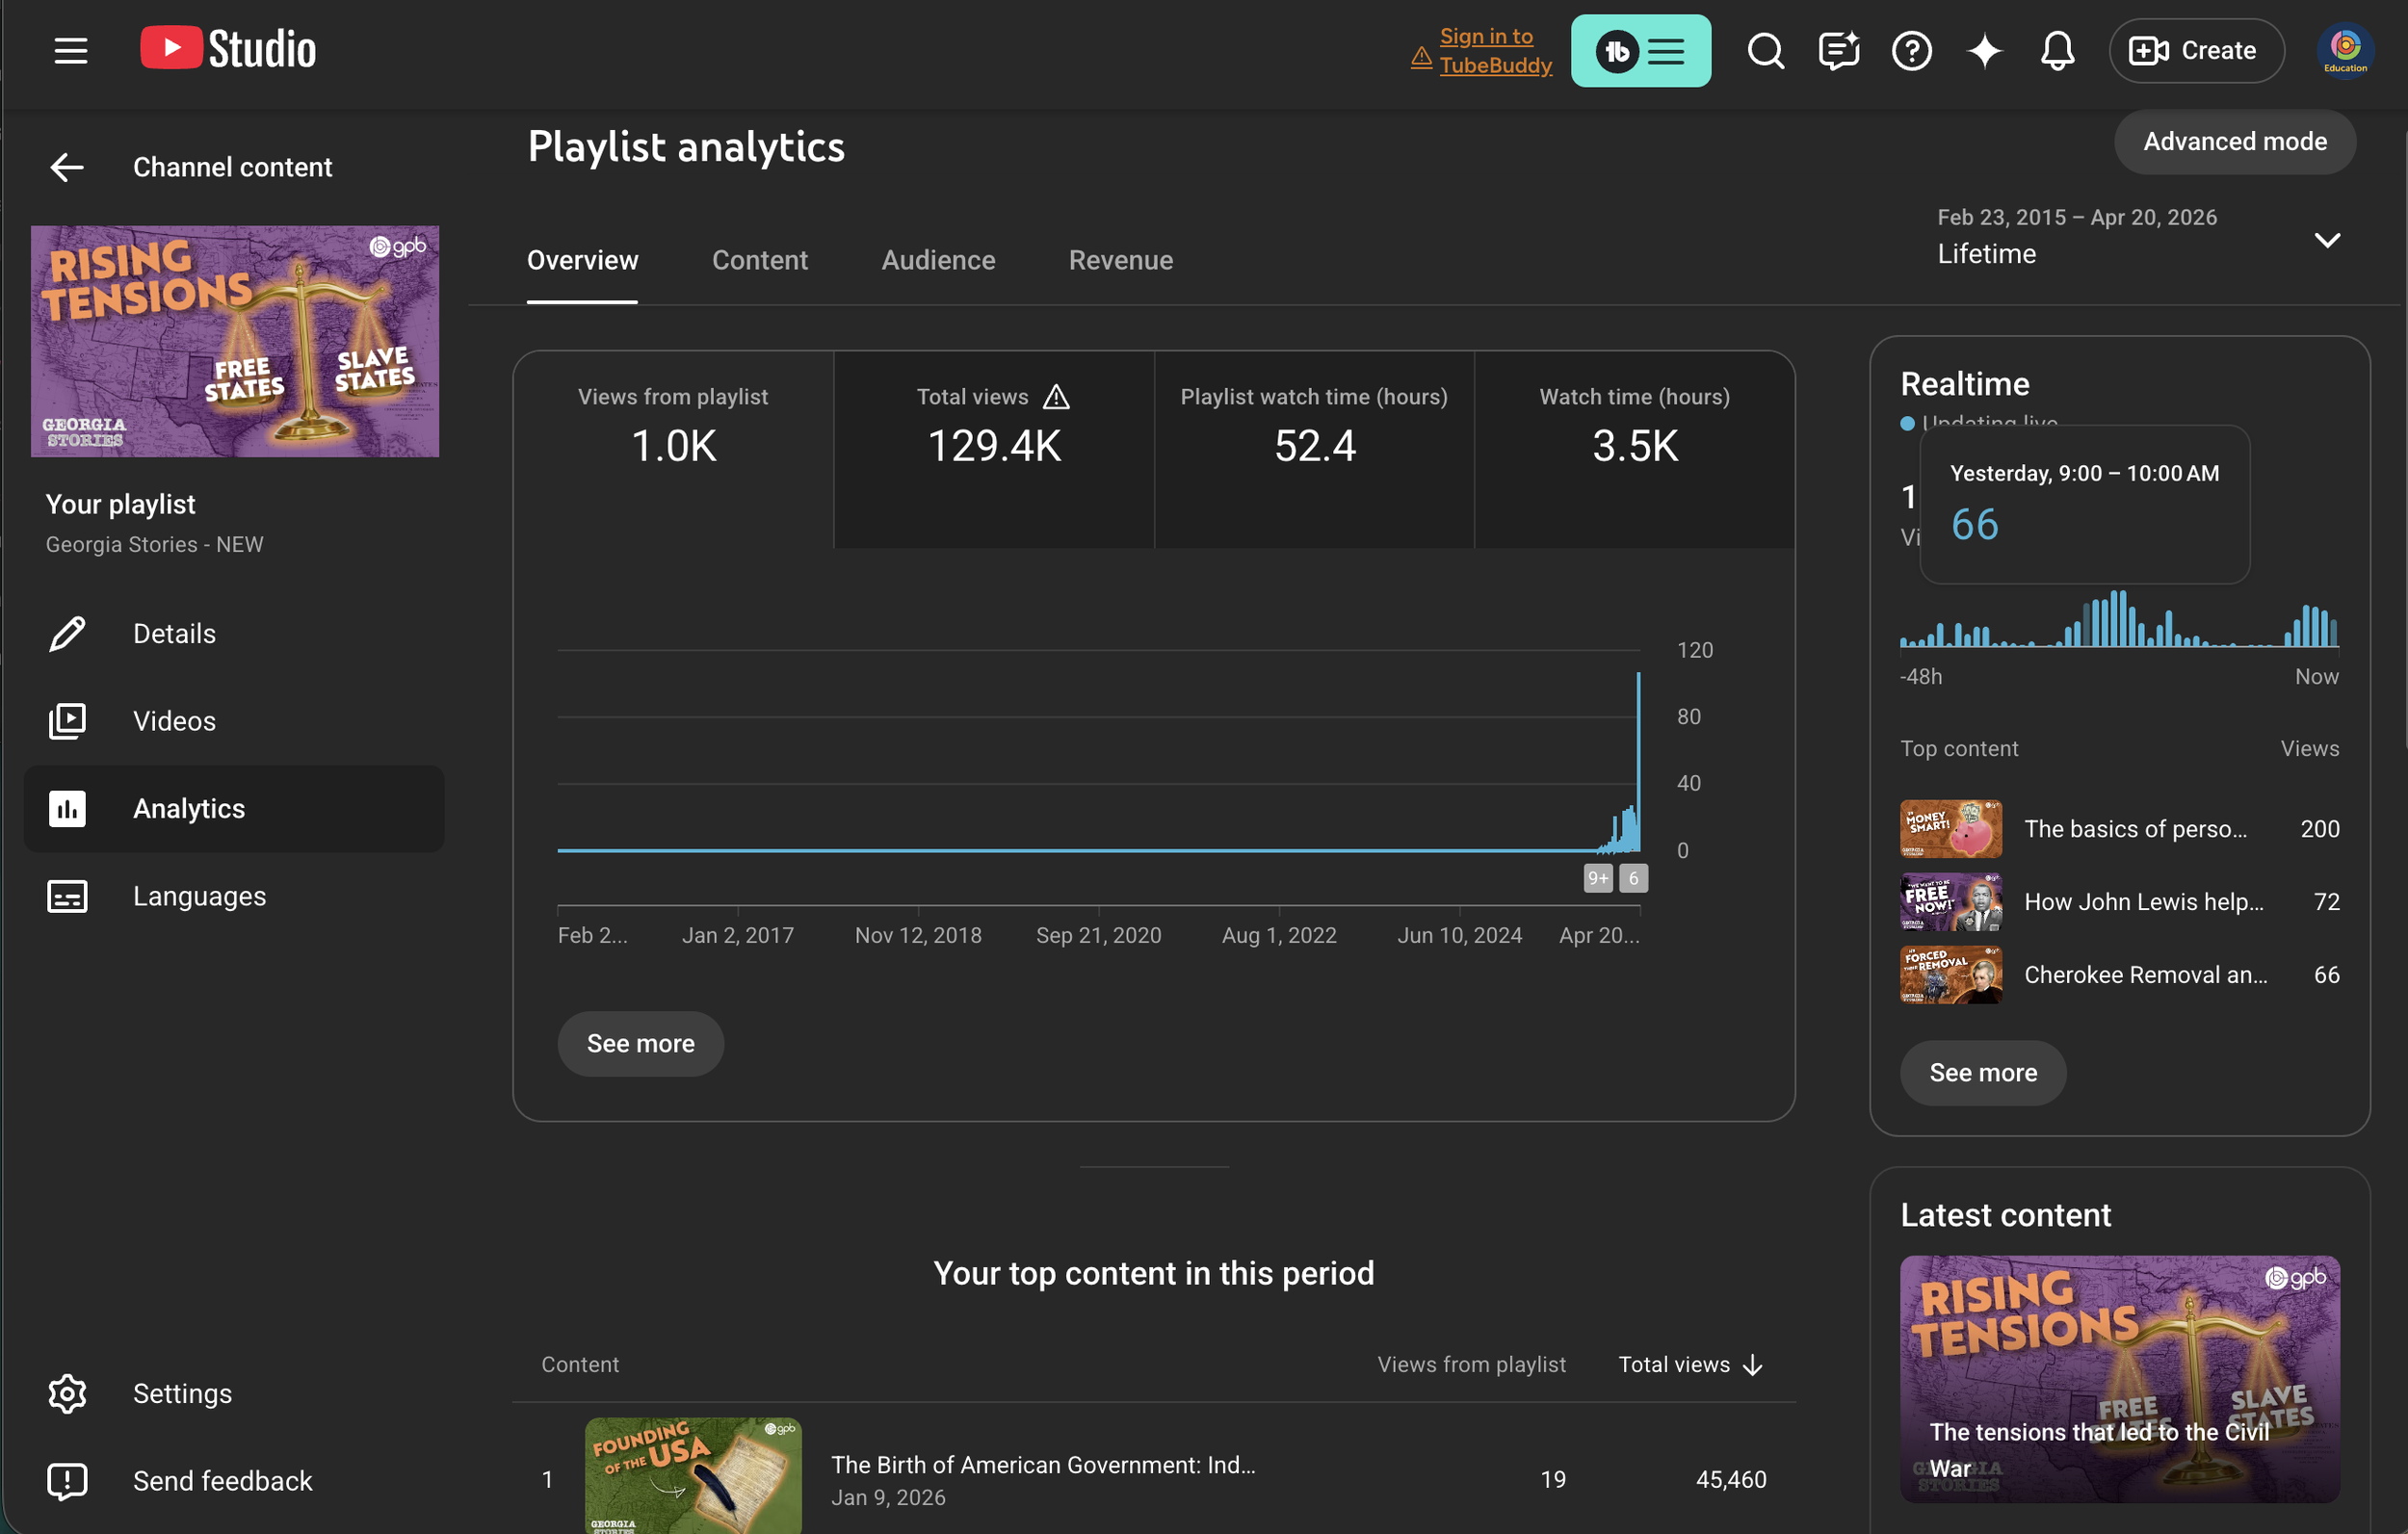
Task: Sort by Total views column arrow
Action: point(1752,1365)
